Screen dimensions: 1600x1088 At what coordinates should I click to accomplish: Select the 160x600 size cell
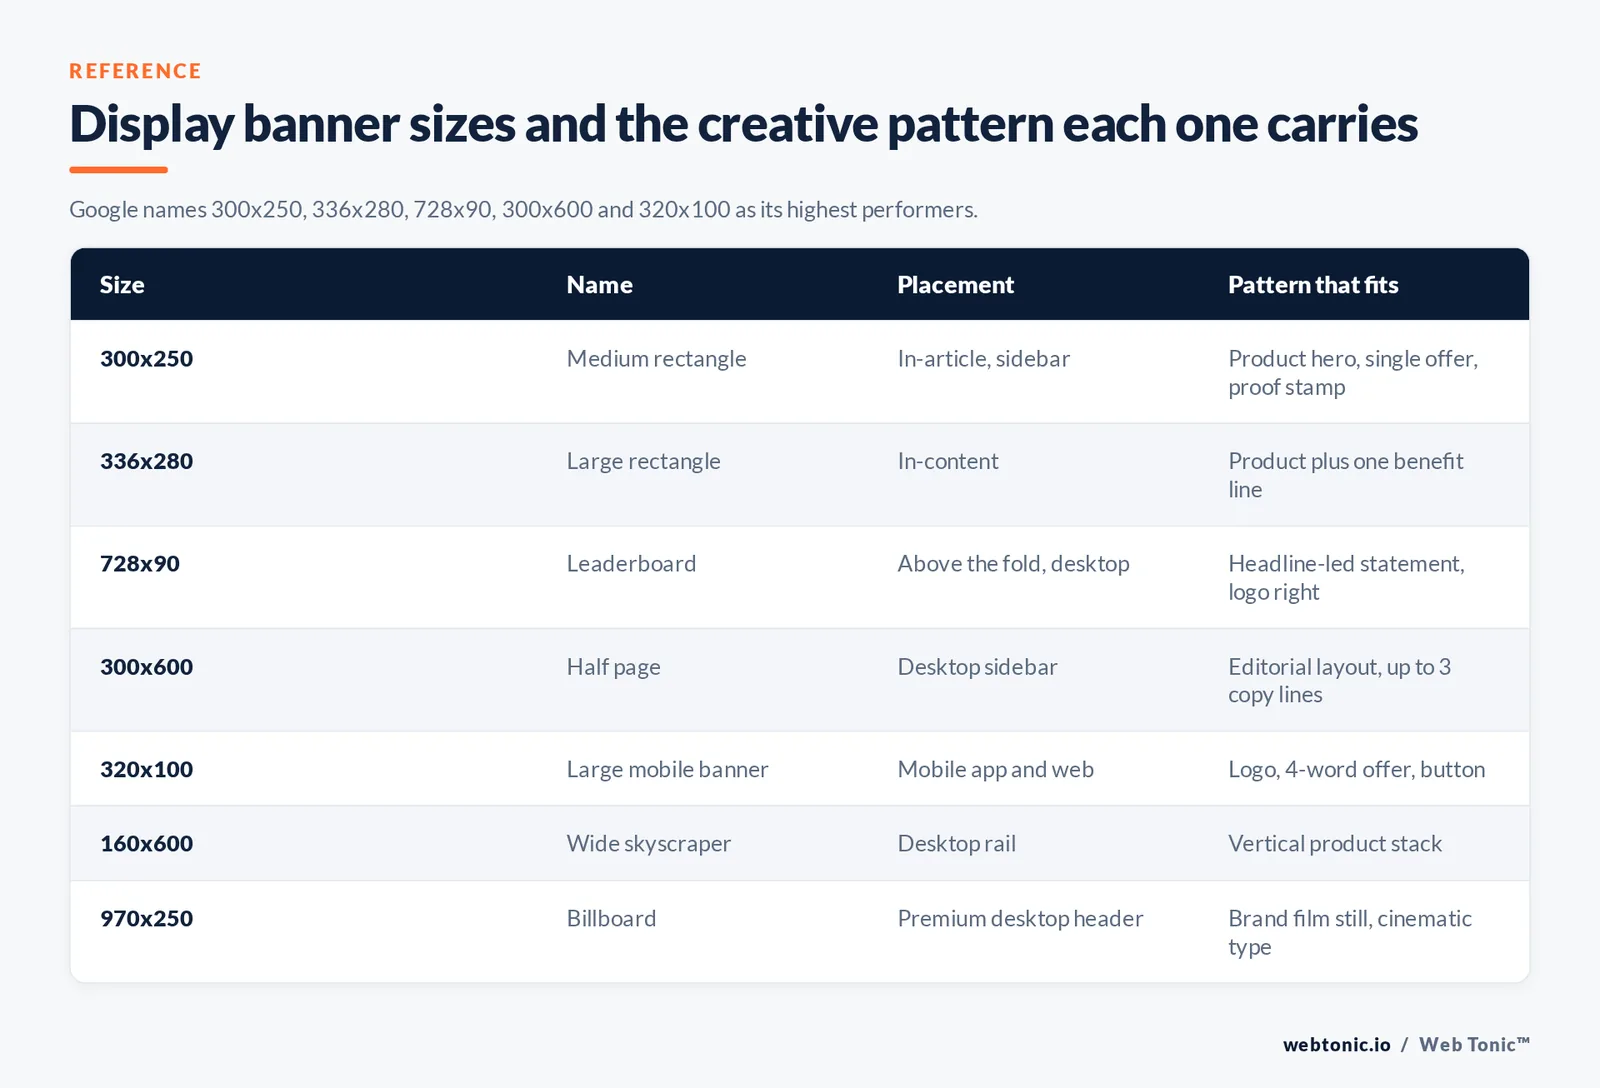click(146, 844)
